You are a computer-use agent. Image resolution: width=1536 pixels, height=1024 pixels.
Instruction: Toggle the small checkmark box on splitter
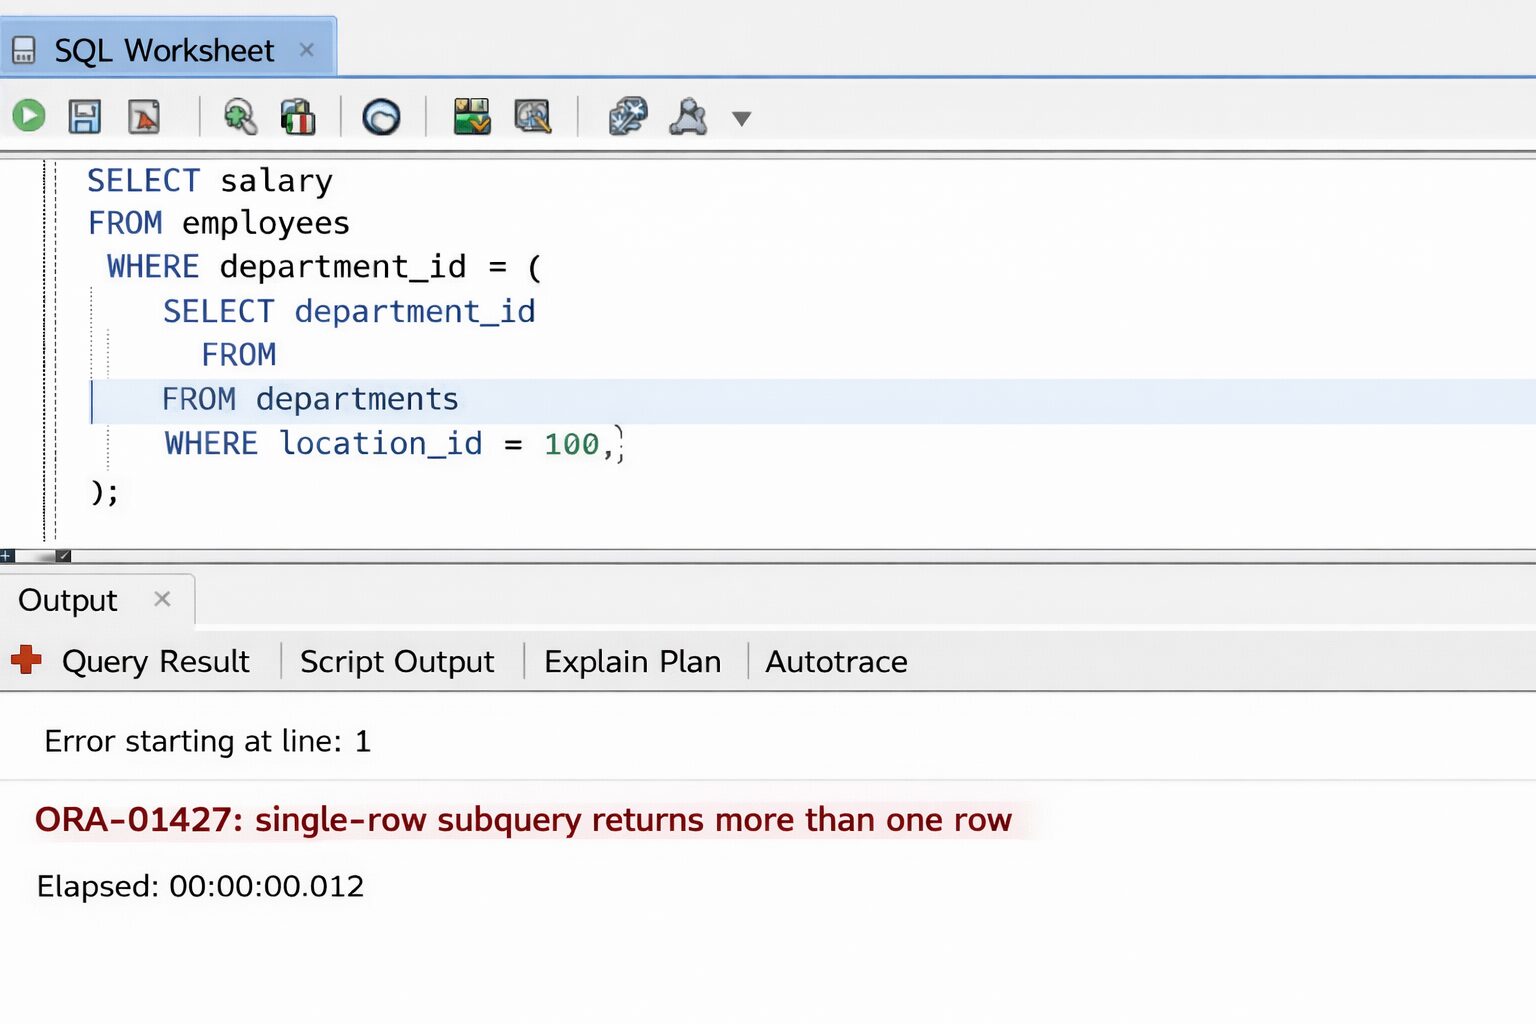click(63, 556)
